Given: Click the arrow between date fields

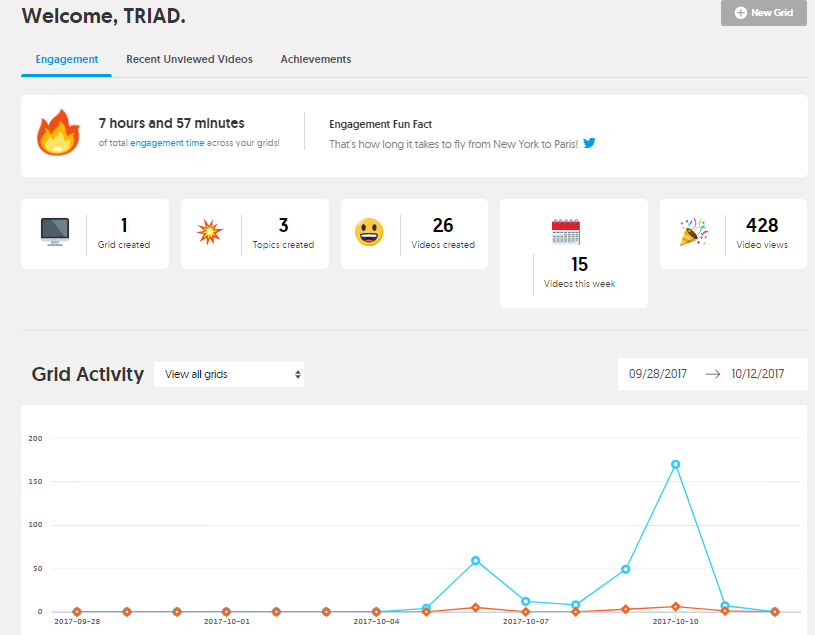Looking at the screenshot, I should tap(713, 374).
